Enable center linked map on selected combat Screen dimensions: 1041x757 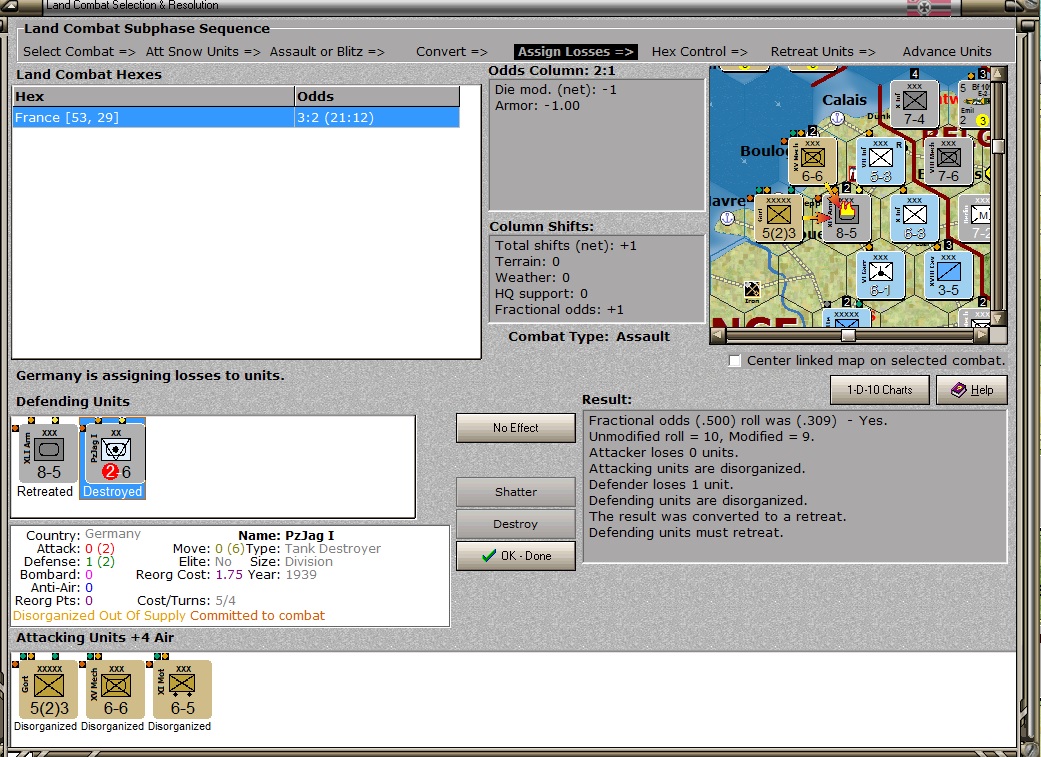pyautogui.click(x=734, y=361)
